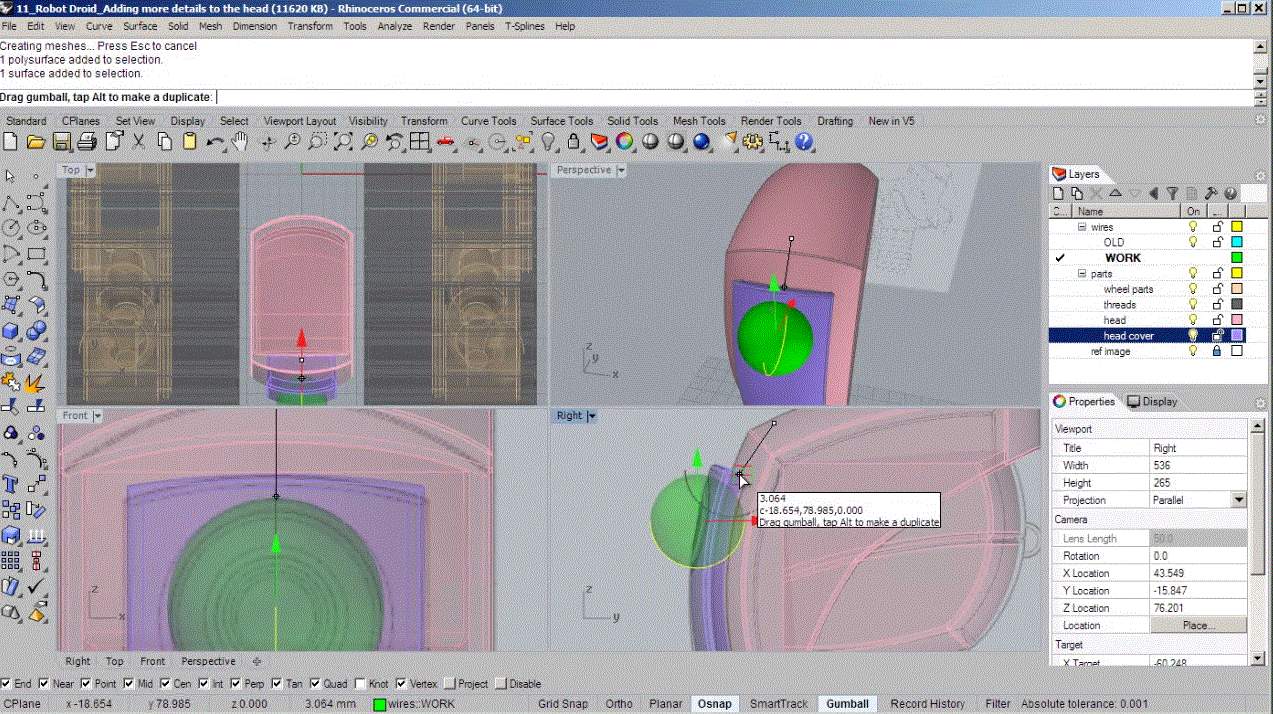
Task: Check the Disable osnap checkbox
Action: click(x=501, y=684)
